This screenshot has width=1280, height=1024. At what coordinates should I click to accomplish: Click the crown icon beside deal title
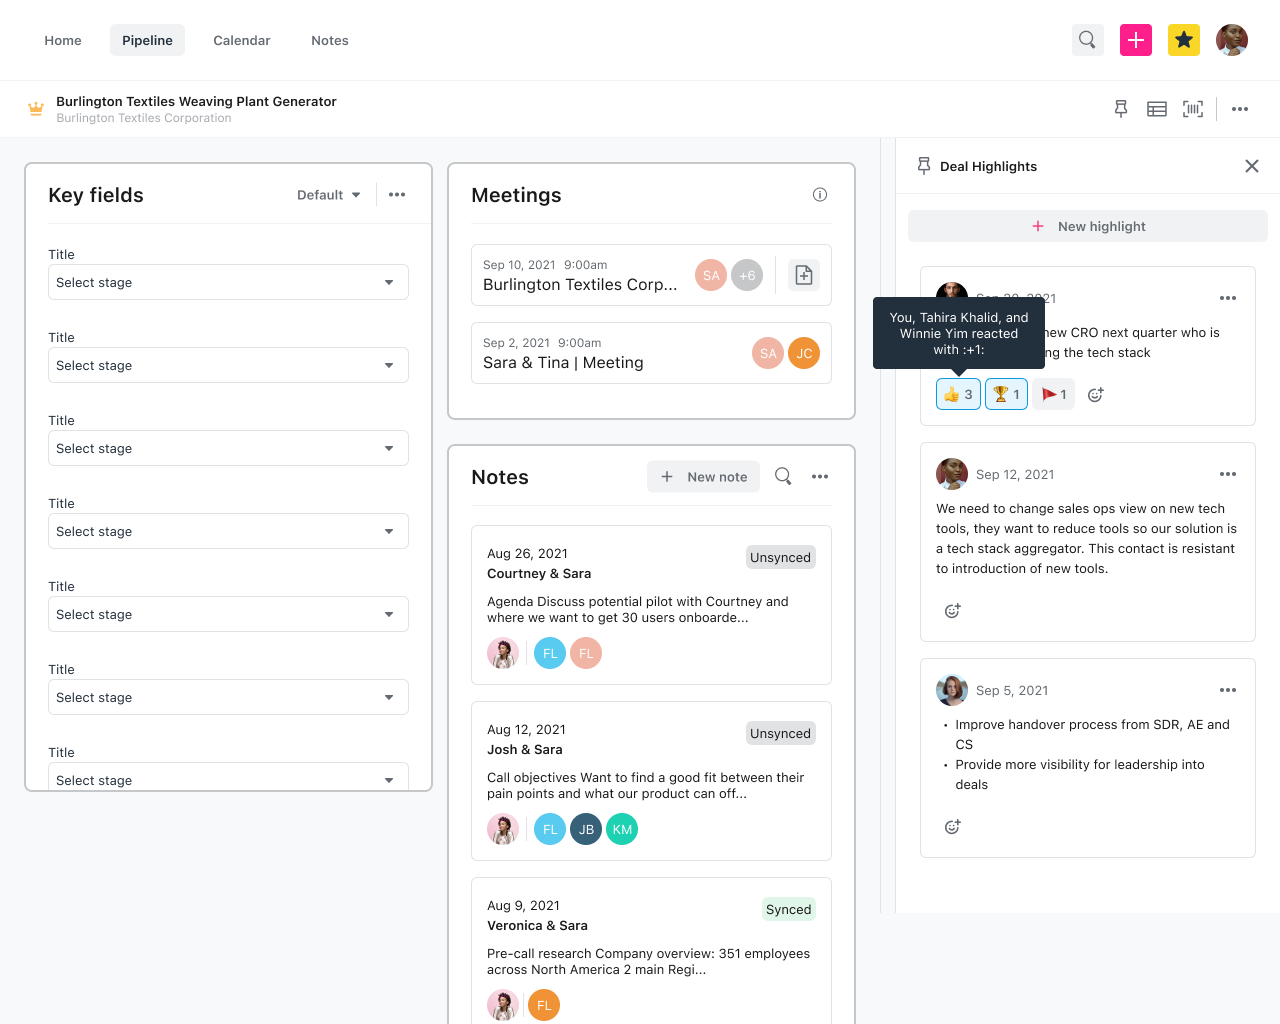(36, 109)
